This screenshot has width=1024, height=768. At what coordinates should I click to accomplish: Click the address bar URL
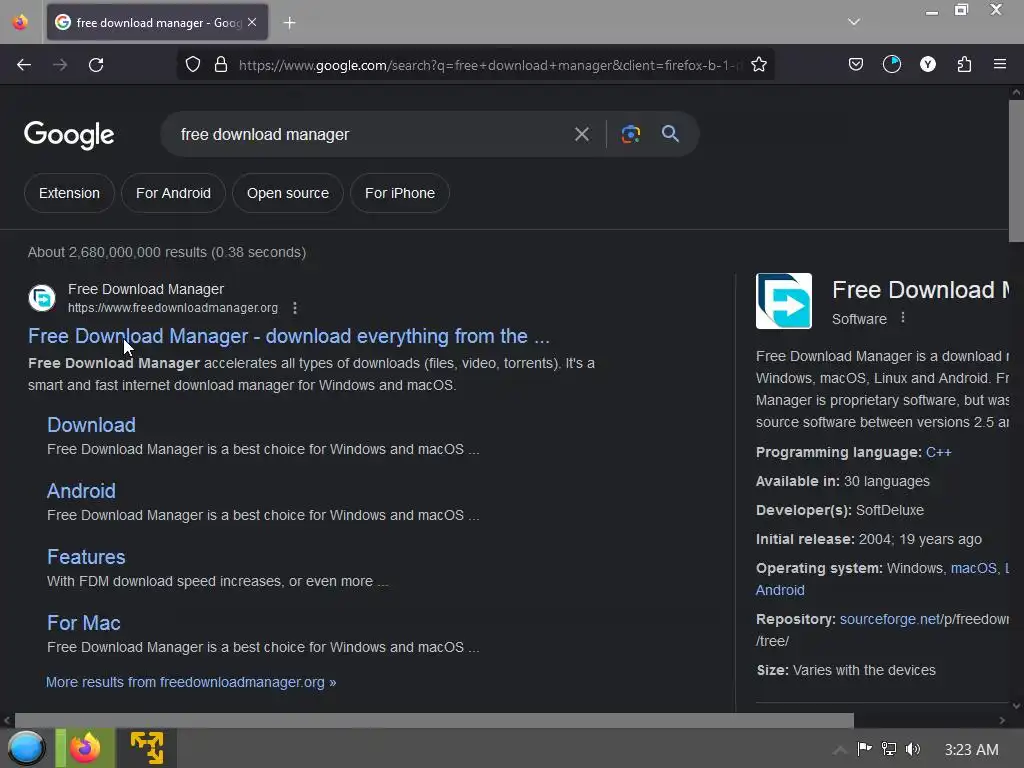490,65
